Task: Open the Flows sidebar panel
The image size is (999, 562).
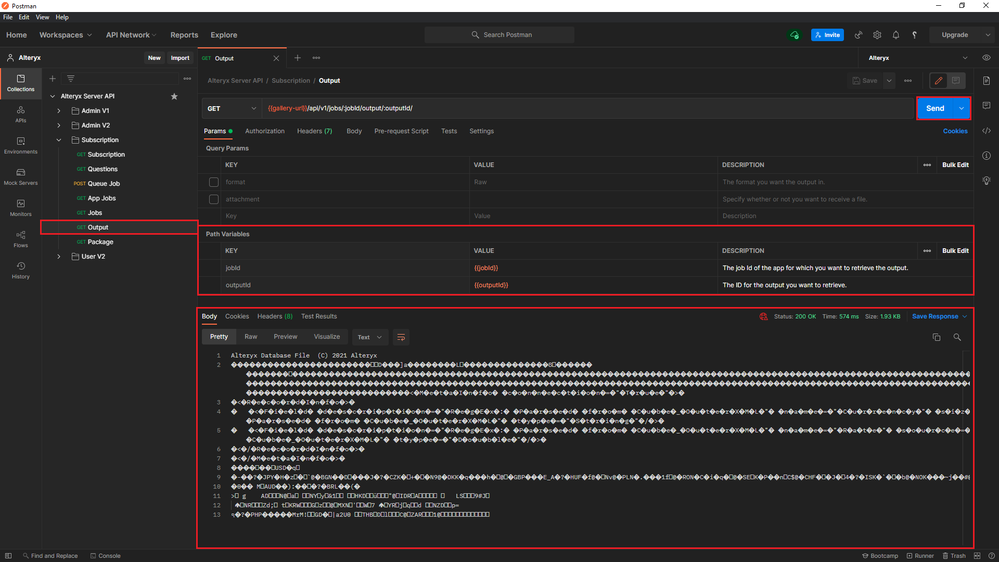Action: pyautogui.click(x=20, y=239)
